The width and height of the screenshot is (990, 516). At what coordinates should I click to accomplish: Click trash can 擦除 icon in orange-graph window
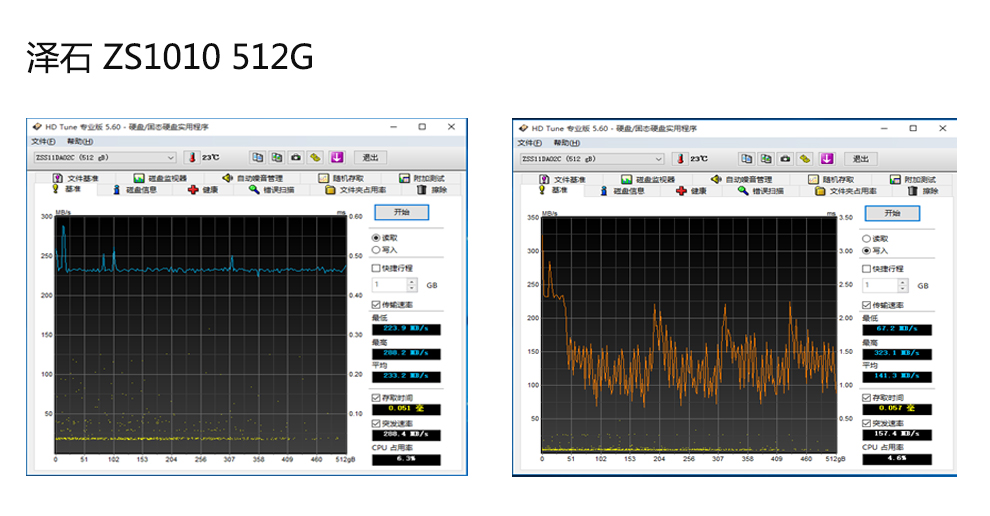[x=912, y=190]
